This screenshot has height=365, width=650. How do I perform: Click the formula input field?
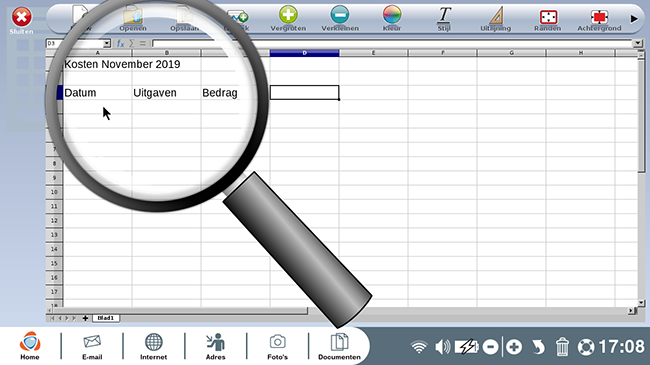click(x=392, y=43)
